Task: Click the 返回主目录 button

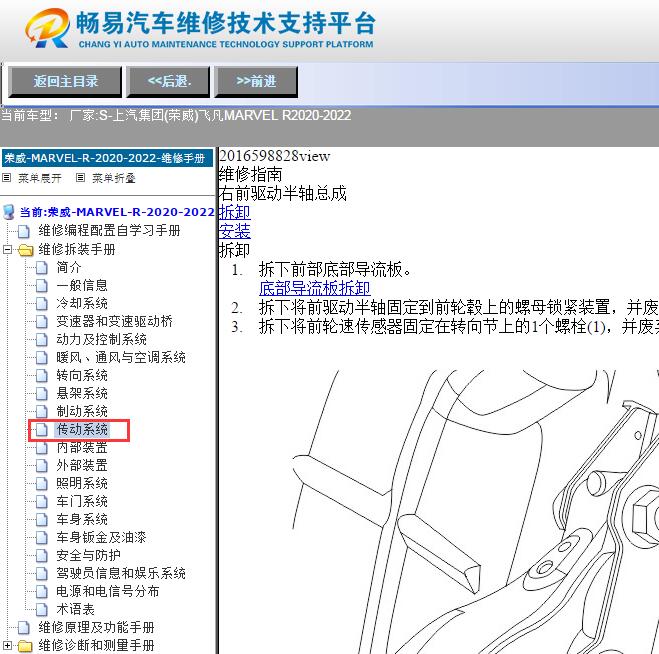Action: (65, 82)
